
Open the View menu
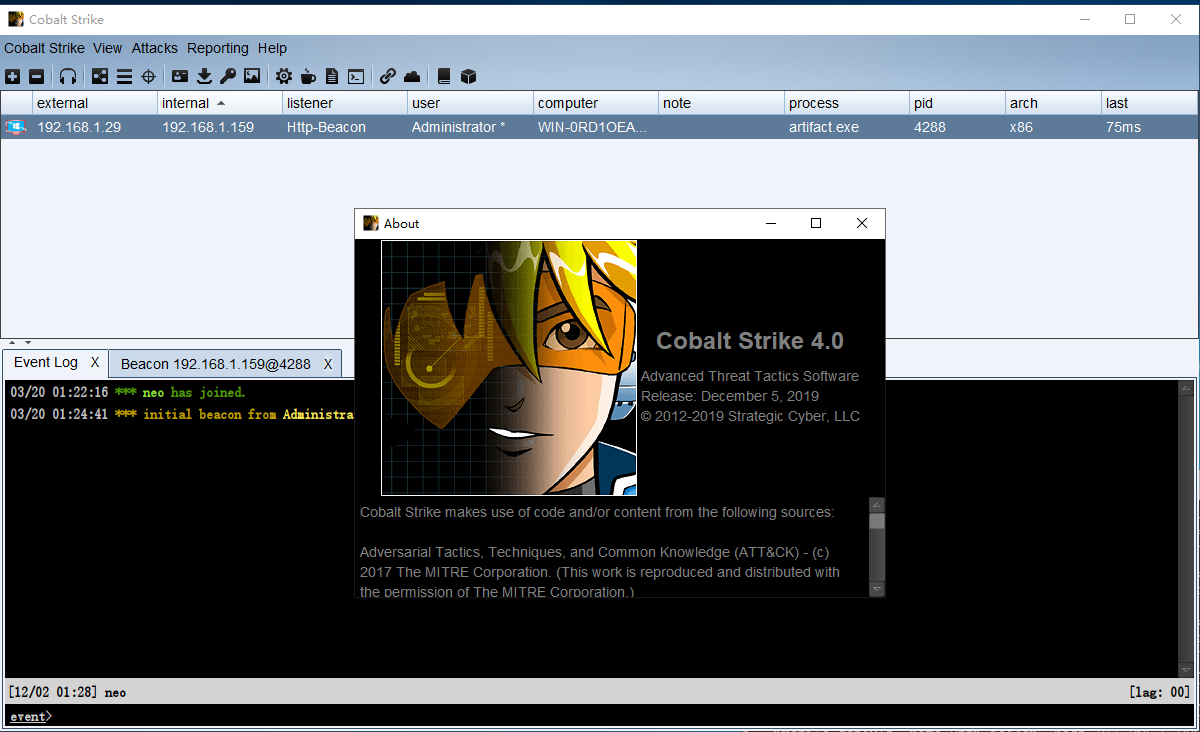pyautogui.click(x=107, y=48)
